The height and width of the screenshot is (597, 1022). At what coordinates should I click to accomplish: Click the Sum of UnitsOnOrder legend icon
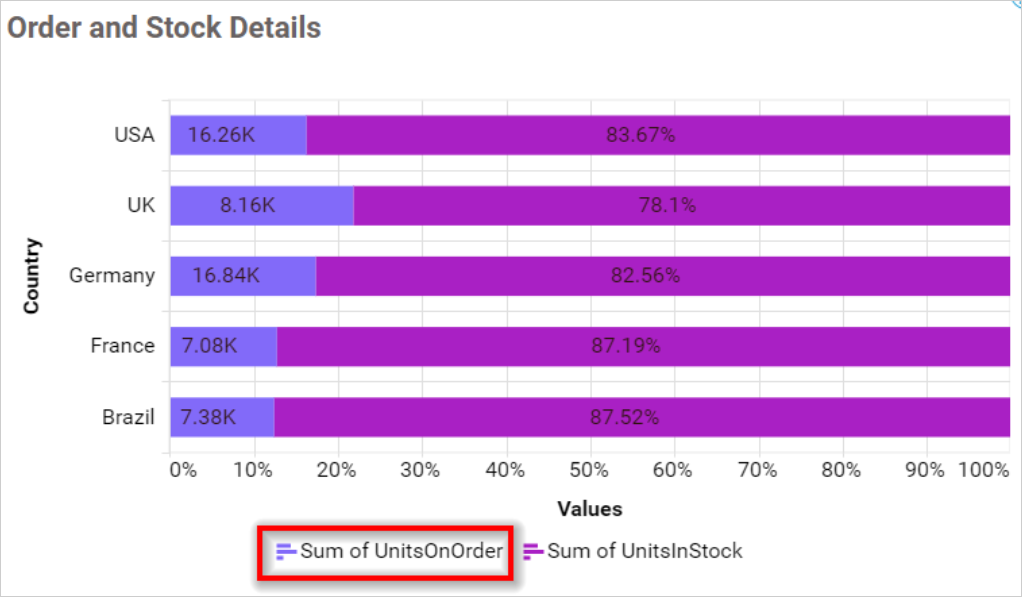click(286, 551)
